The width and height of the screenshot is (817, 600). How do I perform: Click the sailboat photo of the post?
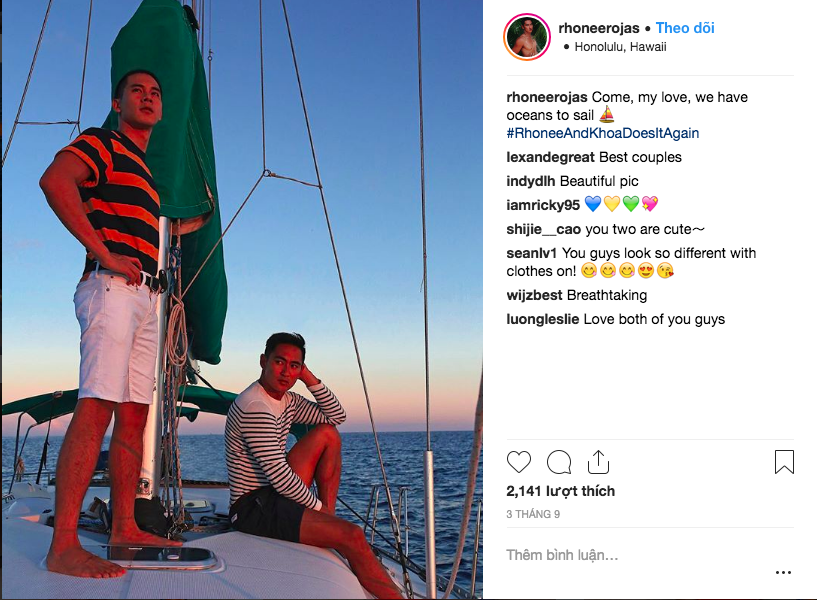(x=241, y=300)
